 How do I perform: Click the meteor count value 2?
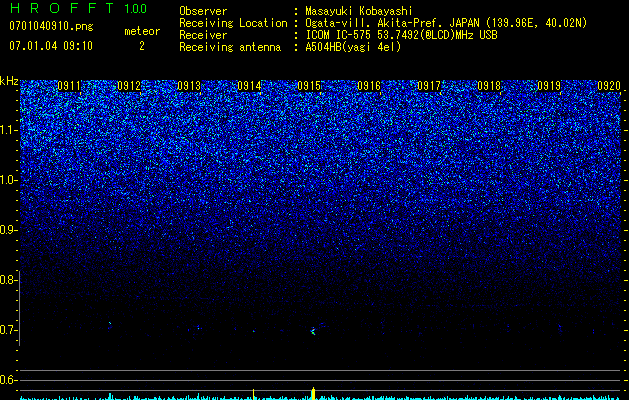142,46
